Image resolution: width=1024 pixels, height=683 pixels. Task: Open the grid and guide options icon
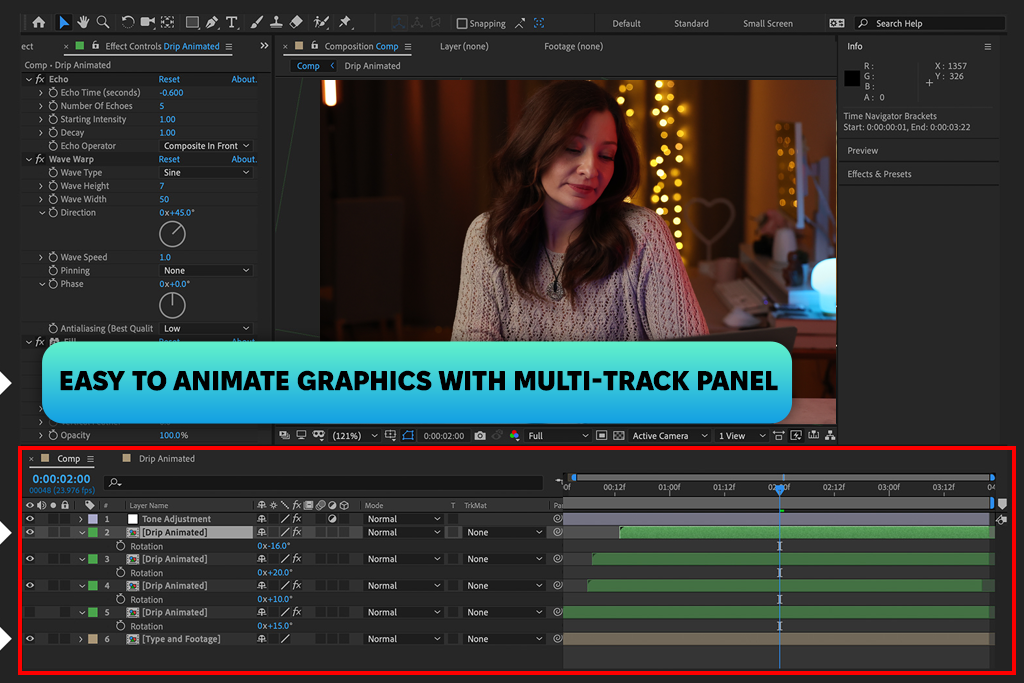tap(391, 436)
